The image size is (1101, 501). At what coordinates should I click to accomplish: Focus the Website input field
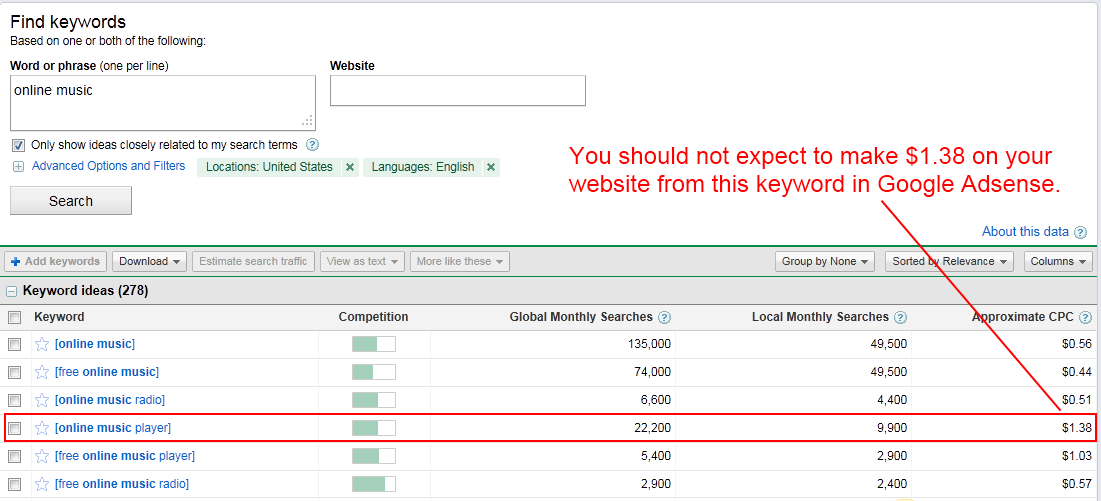click(x=458, y=91)
